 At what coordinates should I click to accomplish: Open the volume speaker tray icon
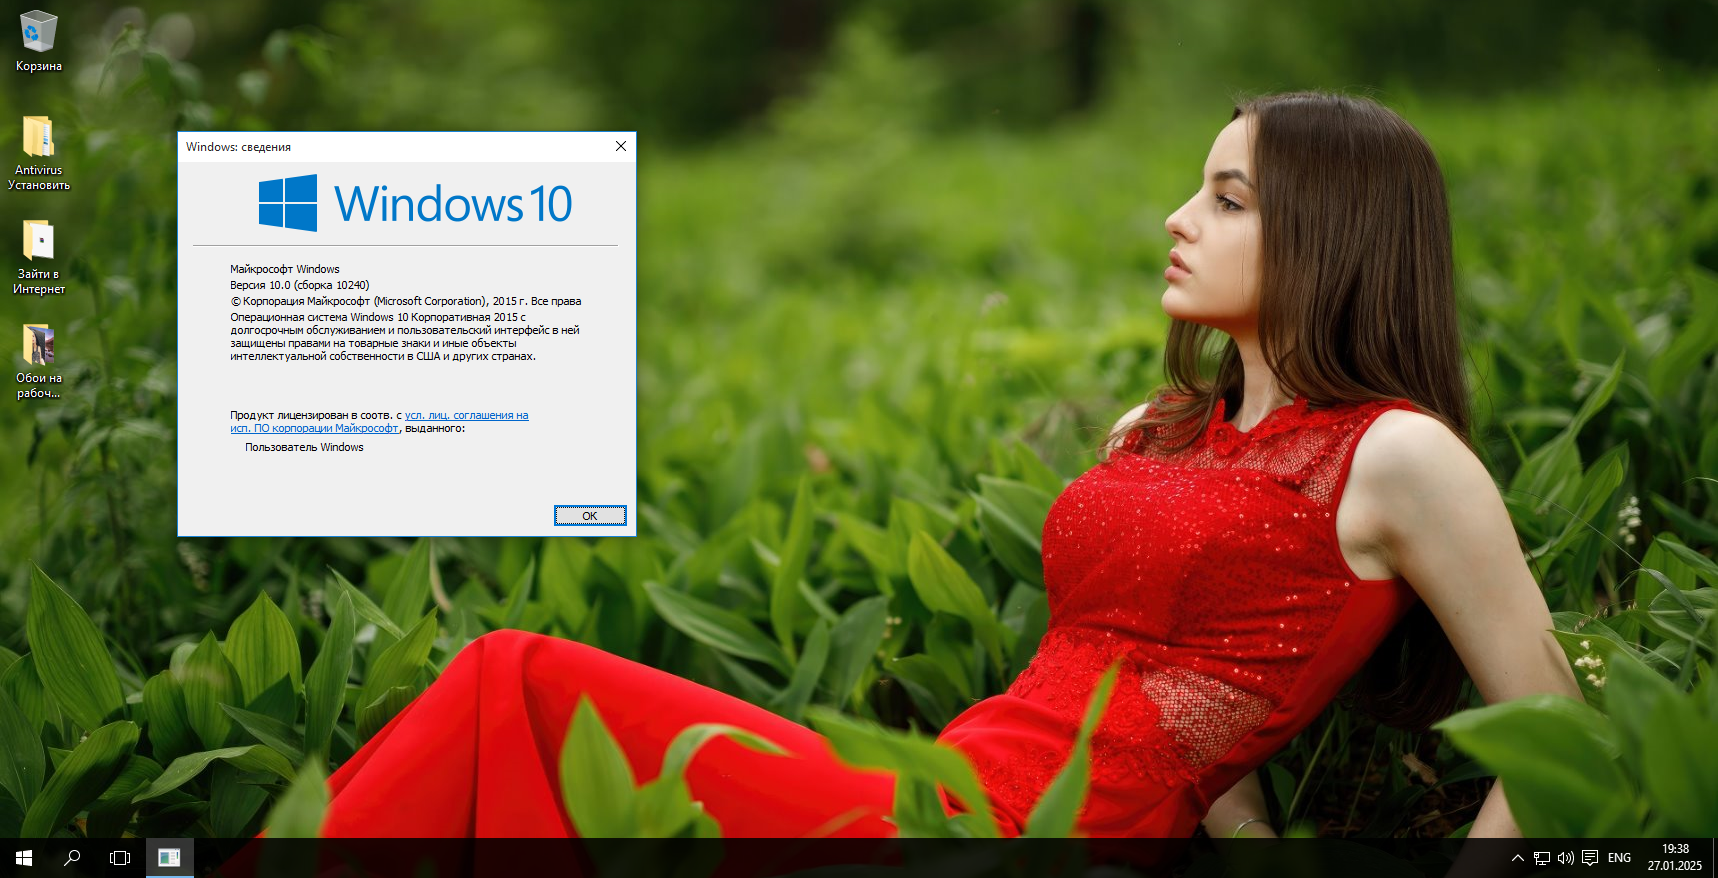coord(1566,858)
